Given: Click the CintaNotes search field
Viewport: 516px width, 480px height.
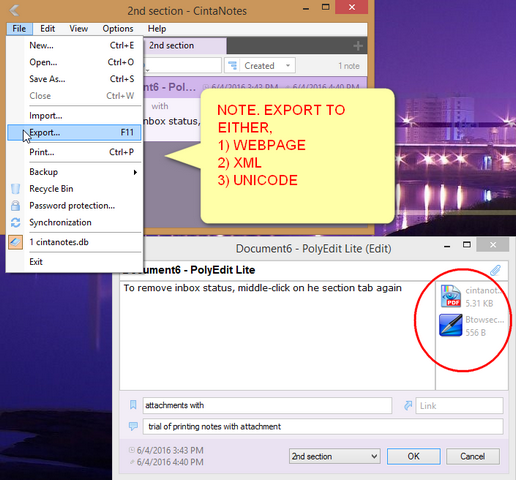Looking at the screenshot, I should pos(182,65).
